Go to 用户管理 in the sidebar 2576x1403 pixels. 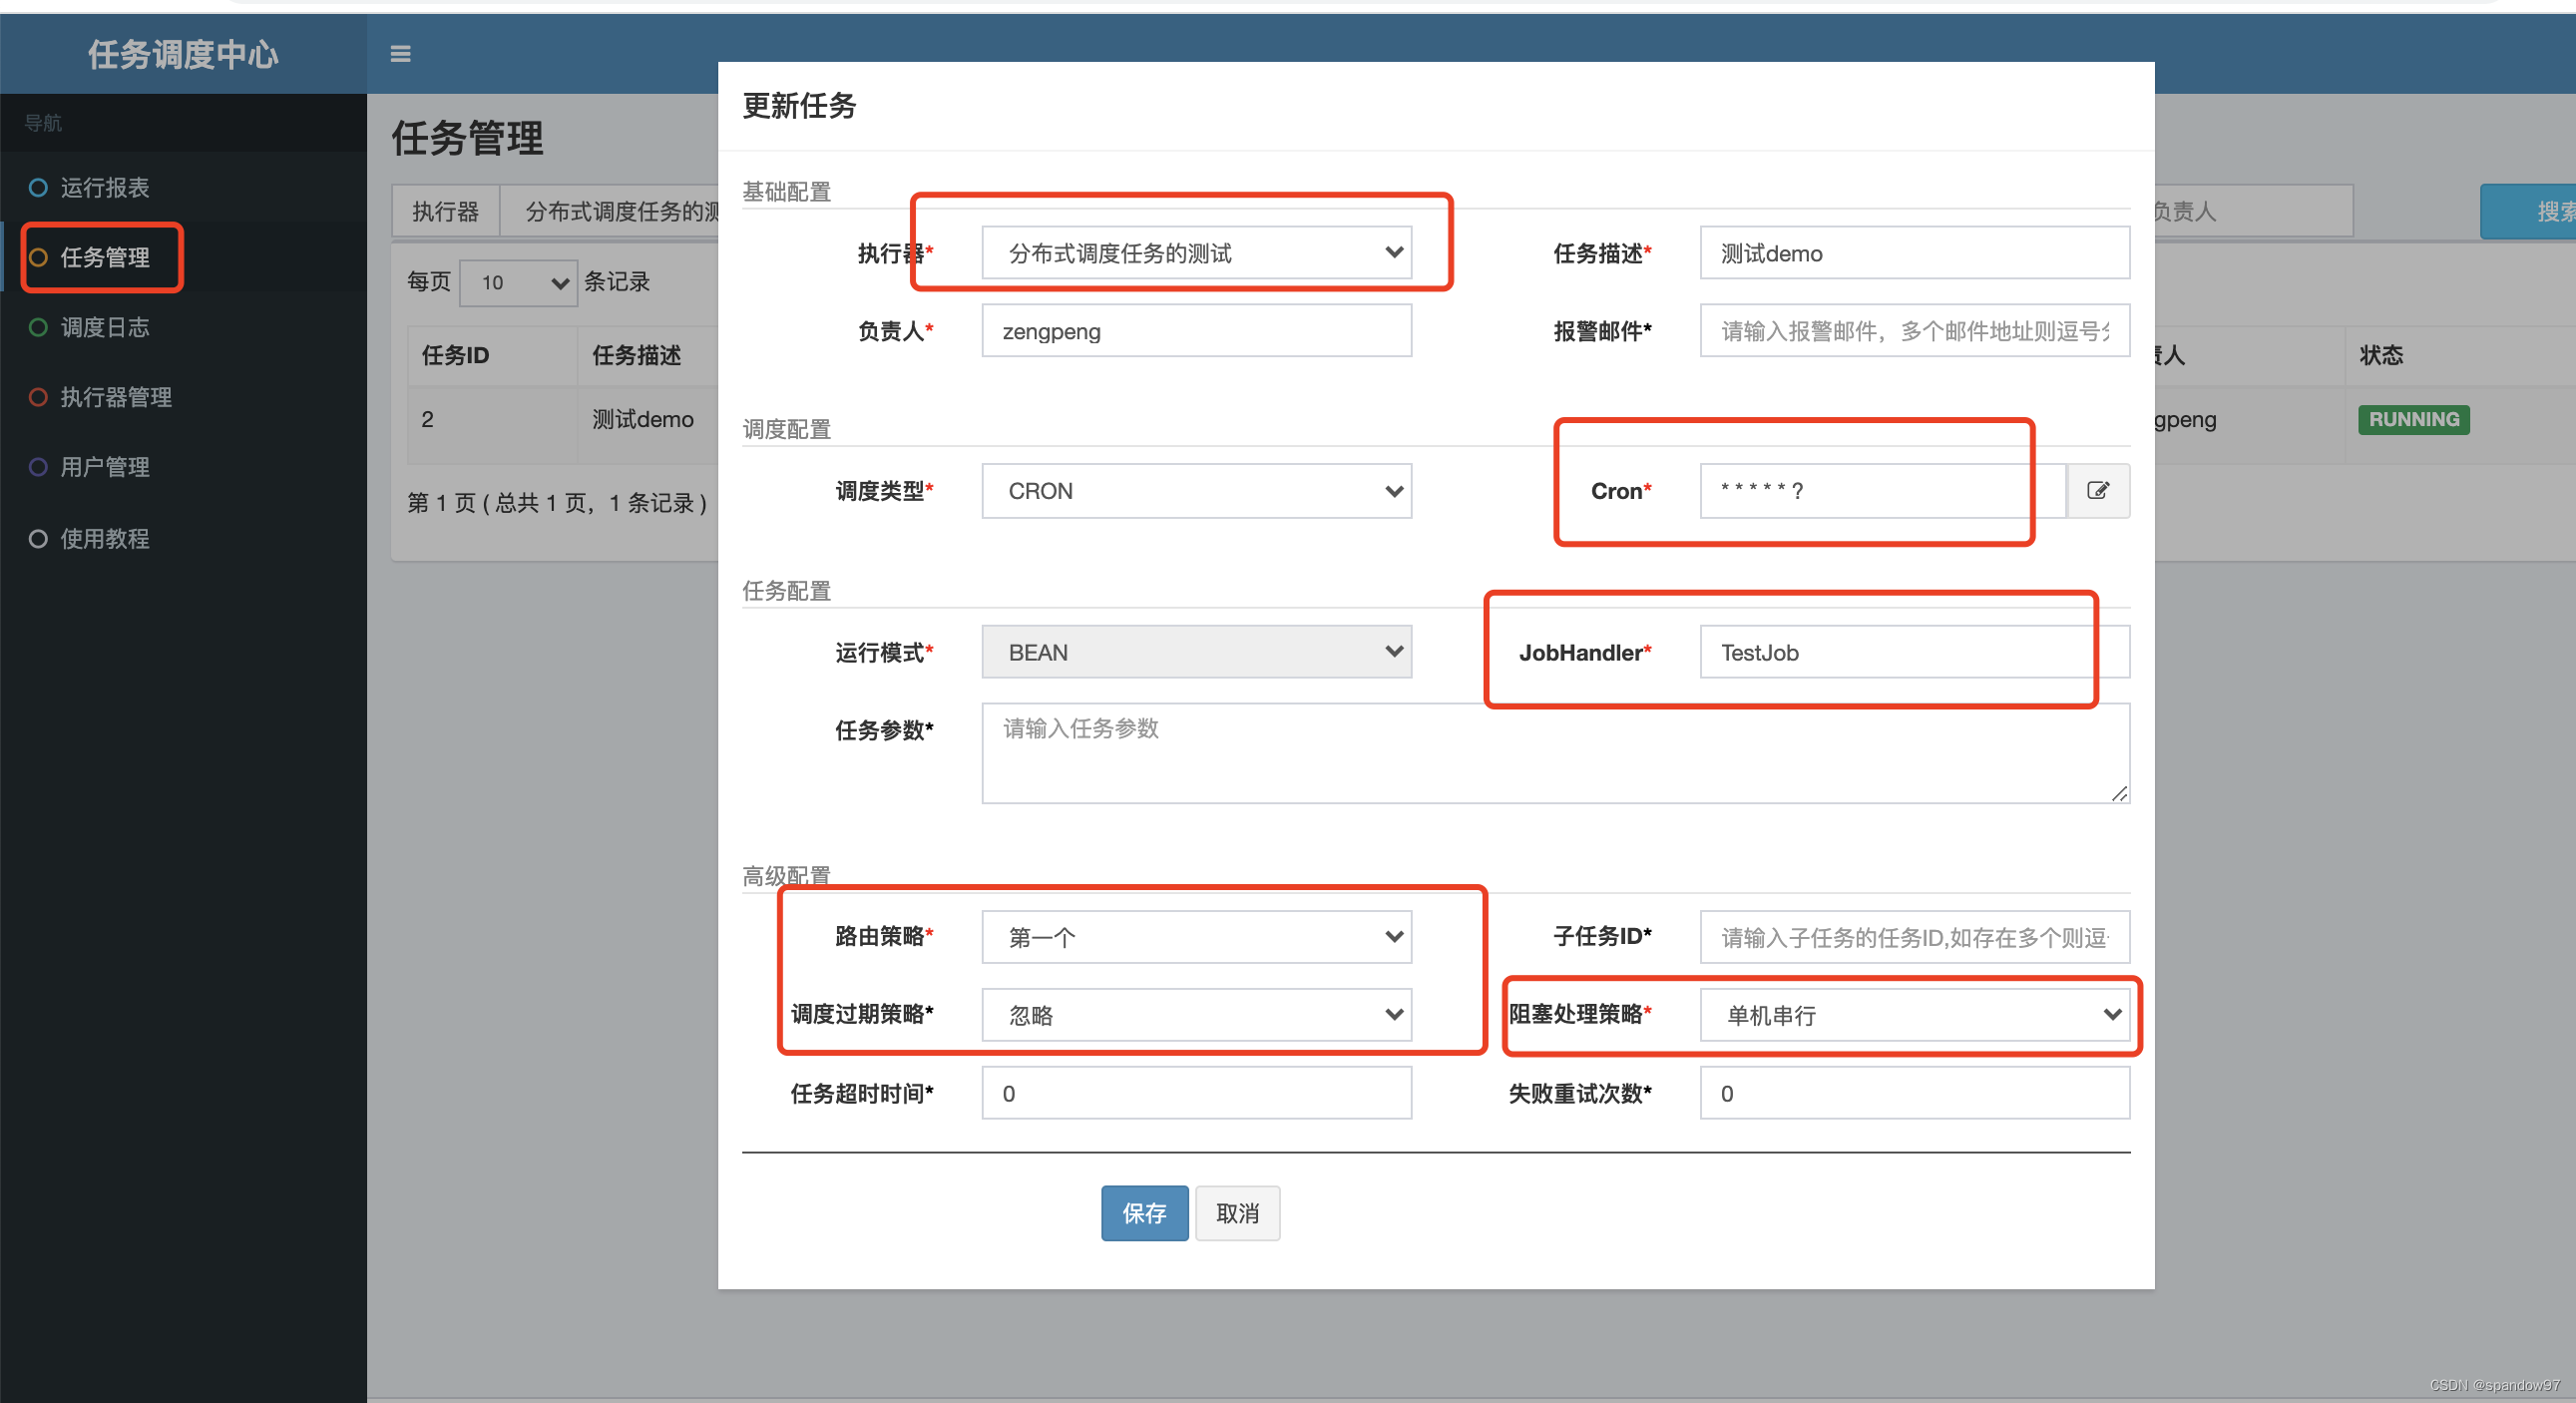(x=104, y=467)
